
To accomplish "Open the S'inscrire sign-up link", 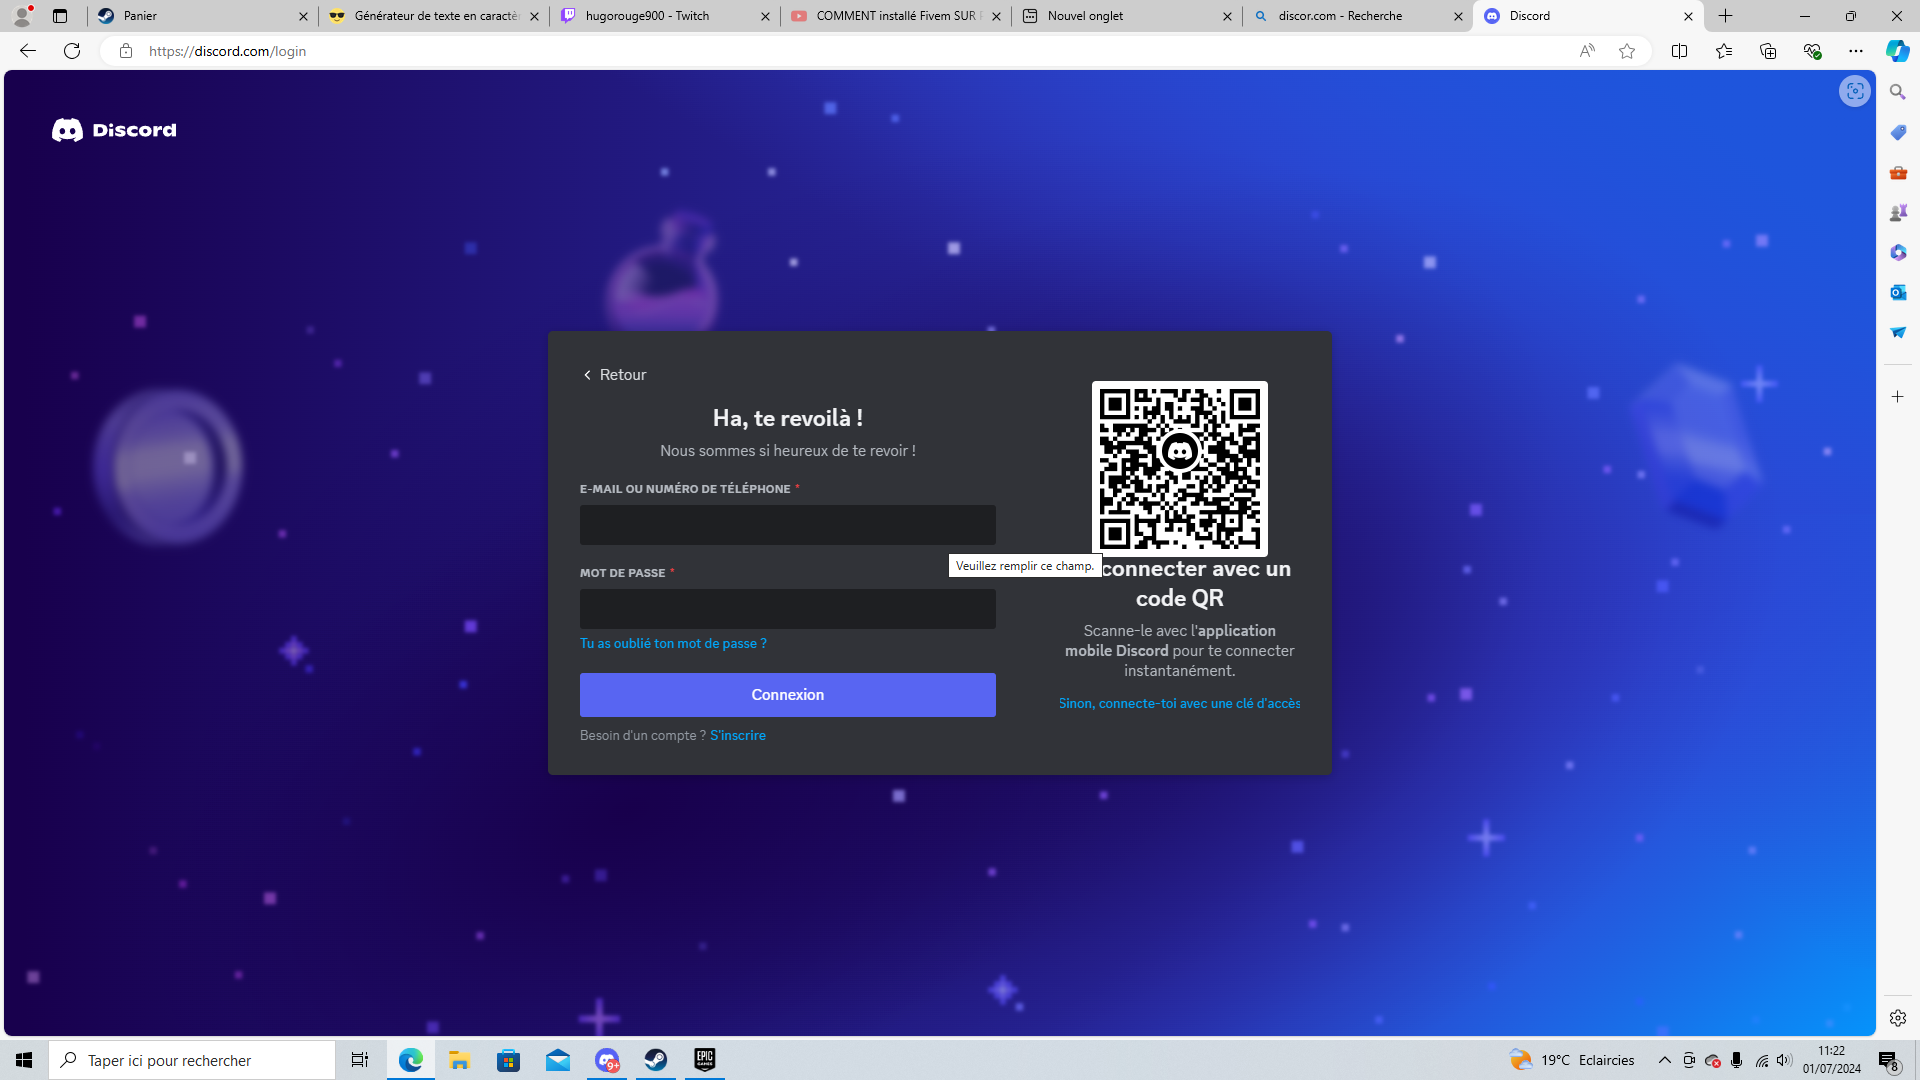I will tap(738, 735).
